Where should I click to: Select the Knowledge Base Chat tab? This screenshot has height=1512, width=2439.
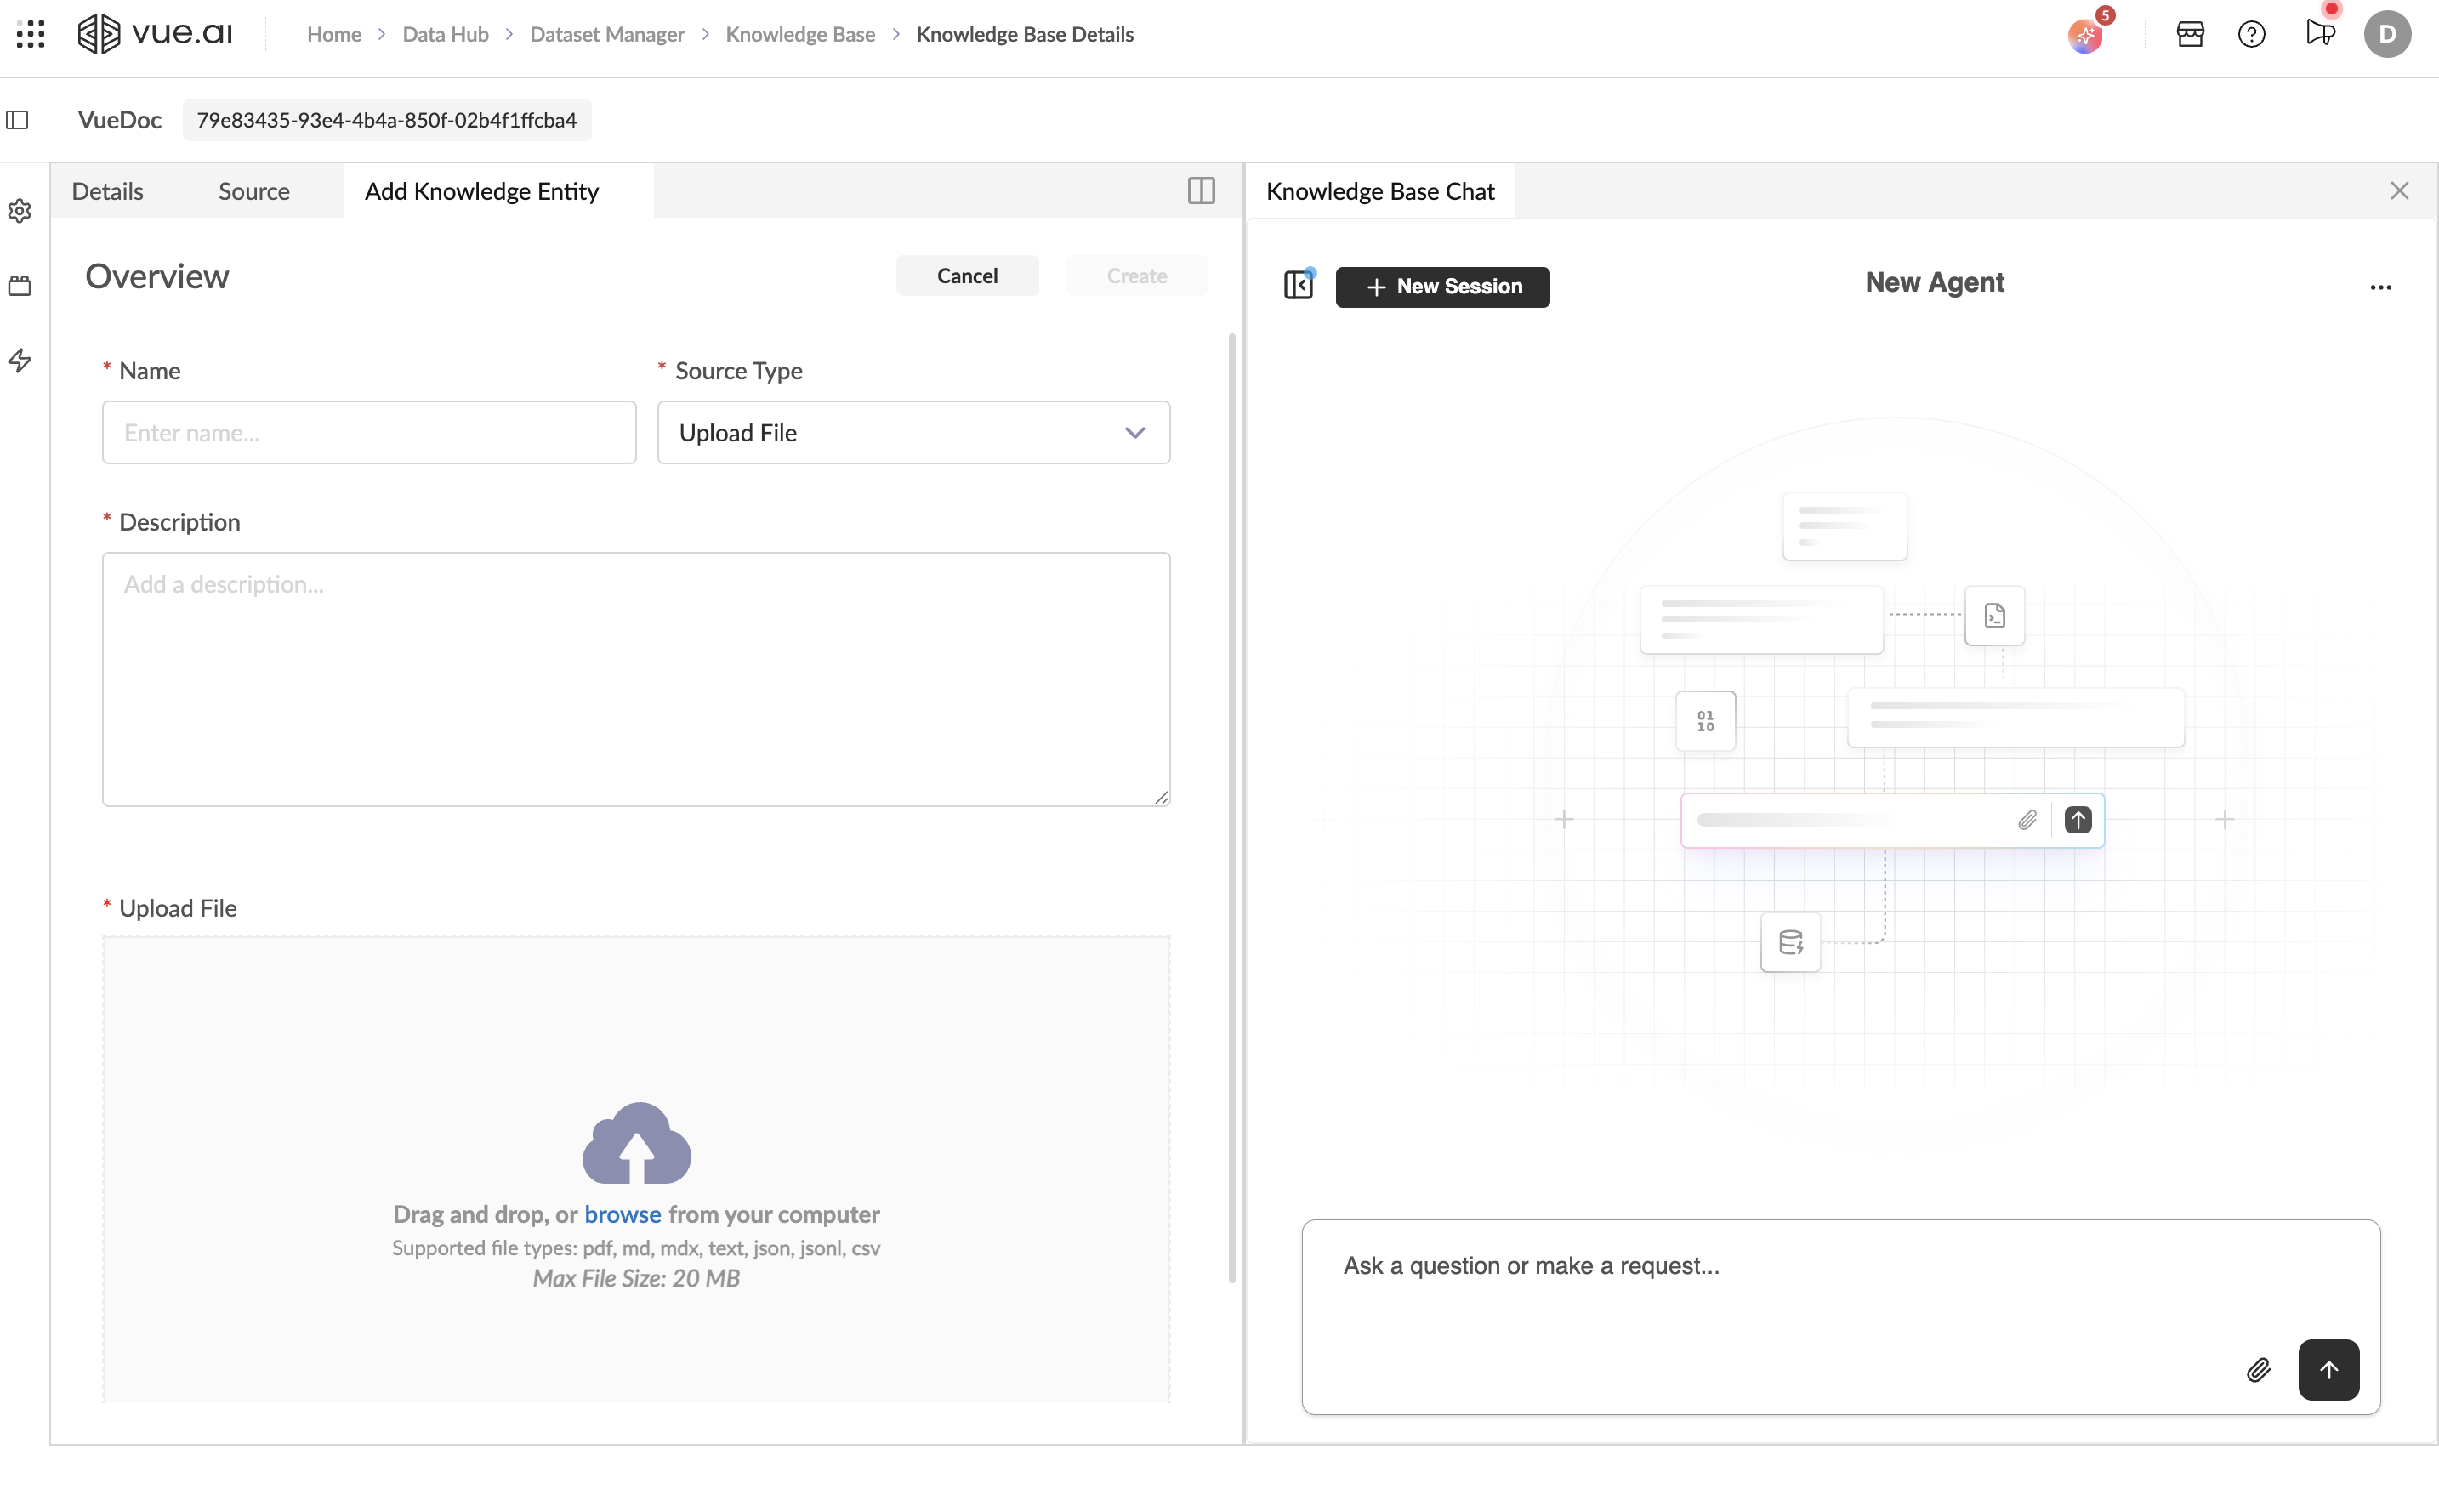[1380, 190]
